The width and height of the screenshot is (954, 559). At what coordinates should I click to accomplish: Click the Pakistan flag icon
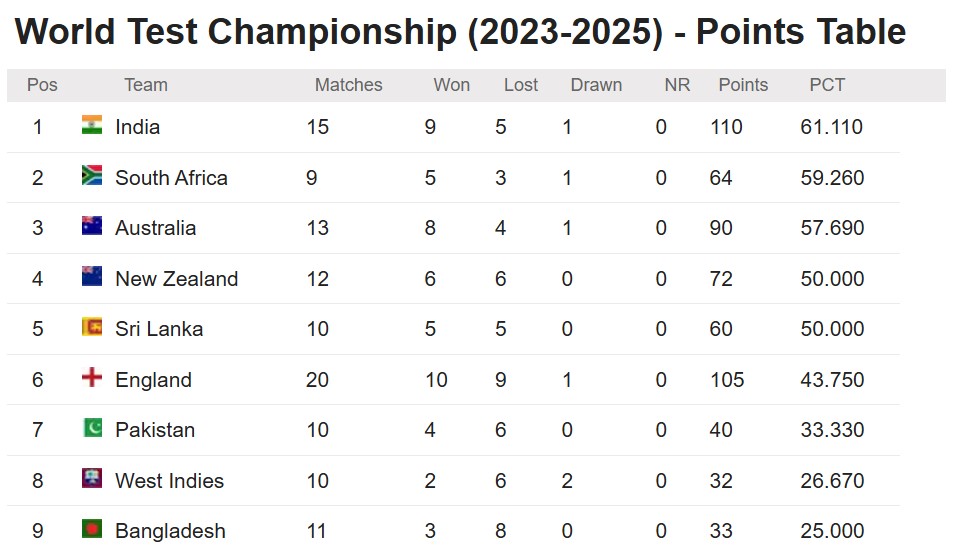coord(92,429)
